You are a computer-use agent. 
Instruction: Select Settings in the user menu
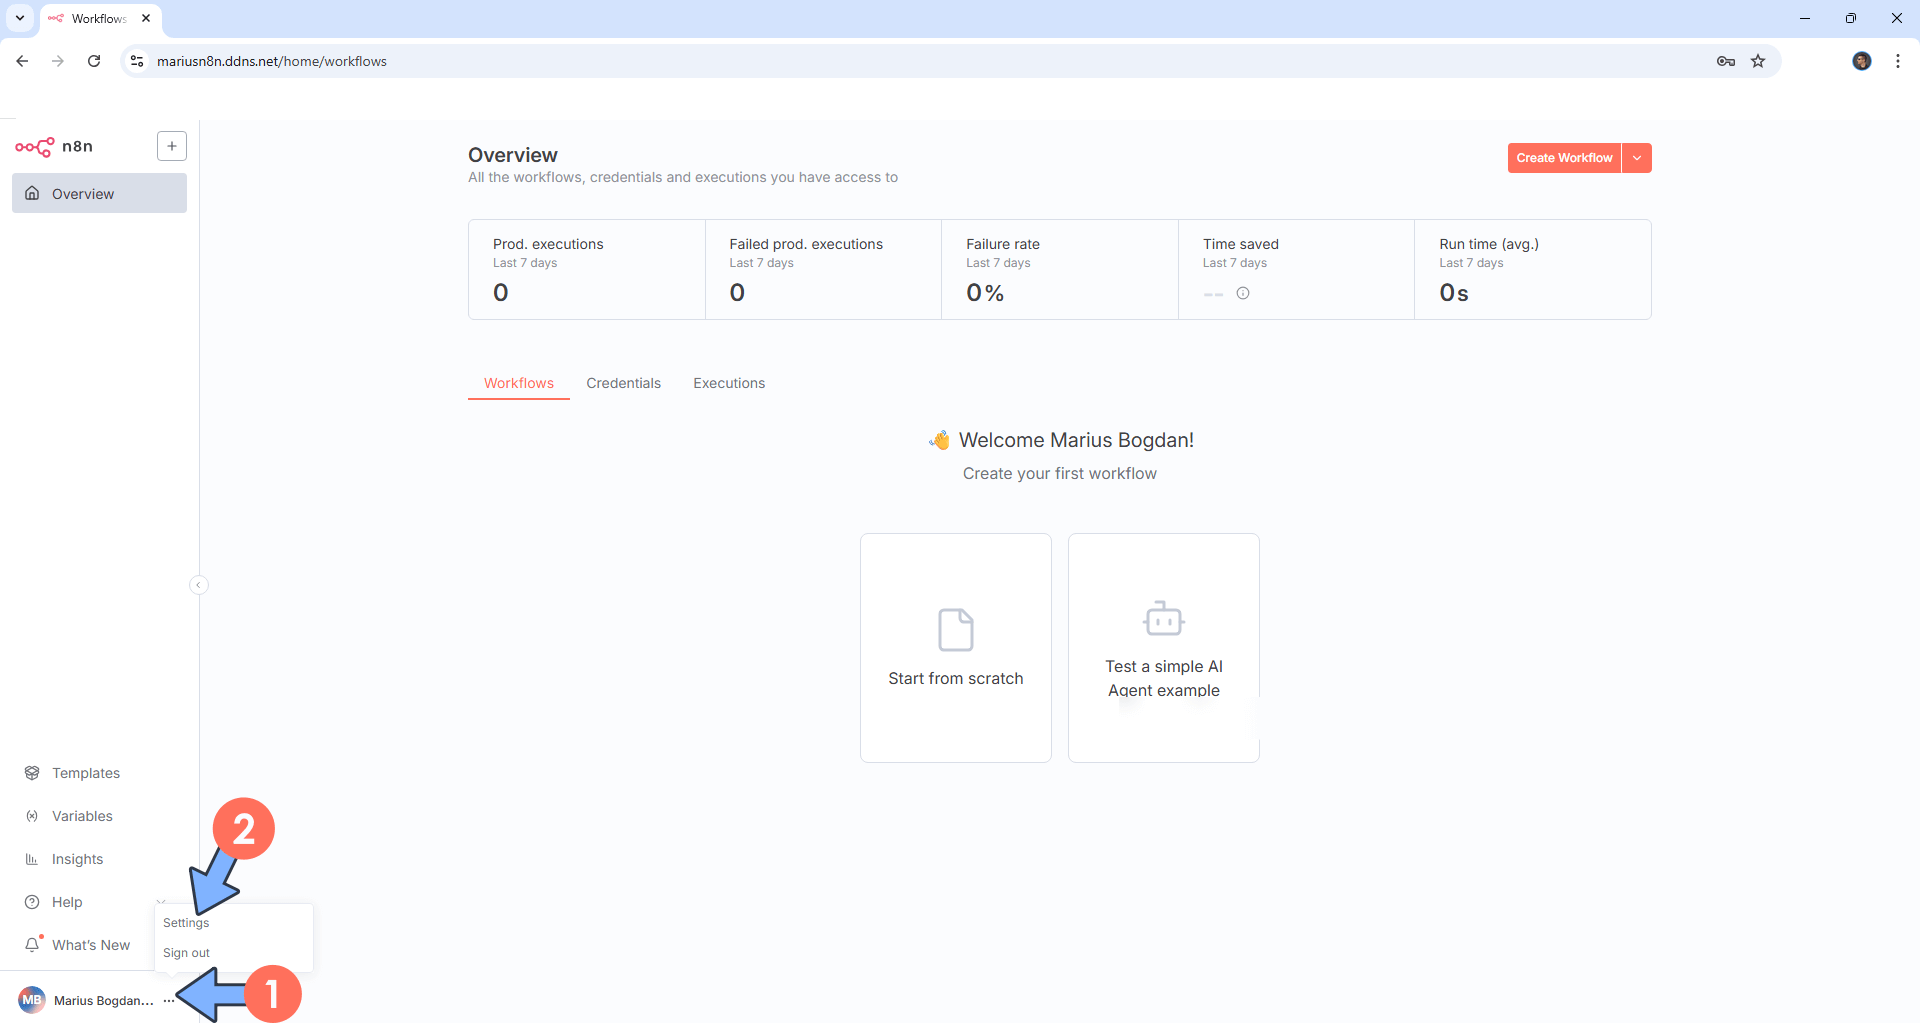[x=186, y=923]
